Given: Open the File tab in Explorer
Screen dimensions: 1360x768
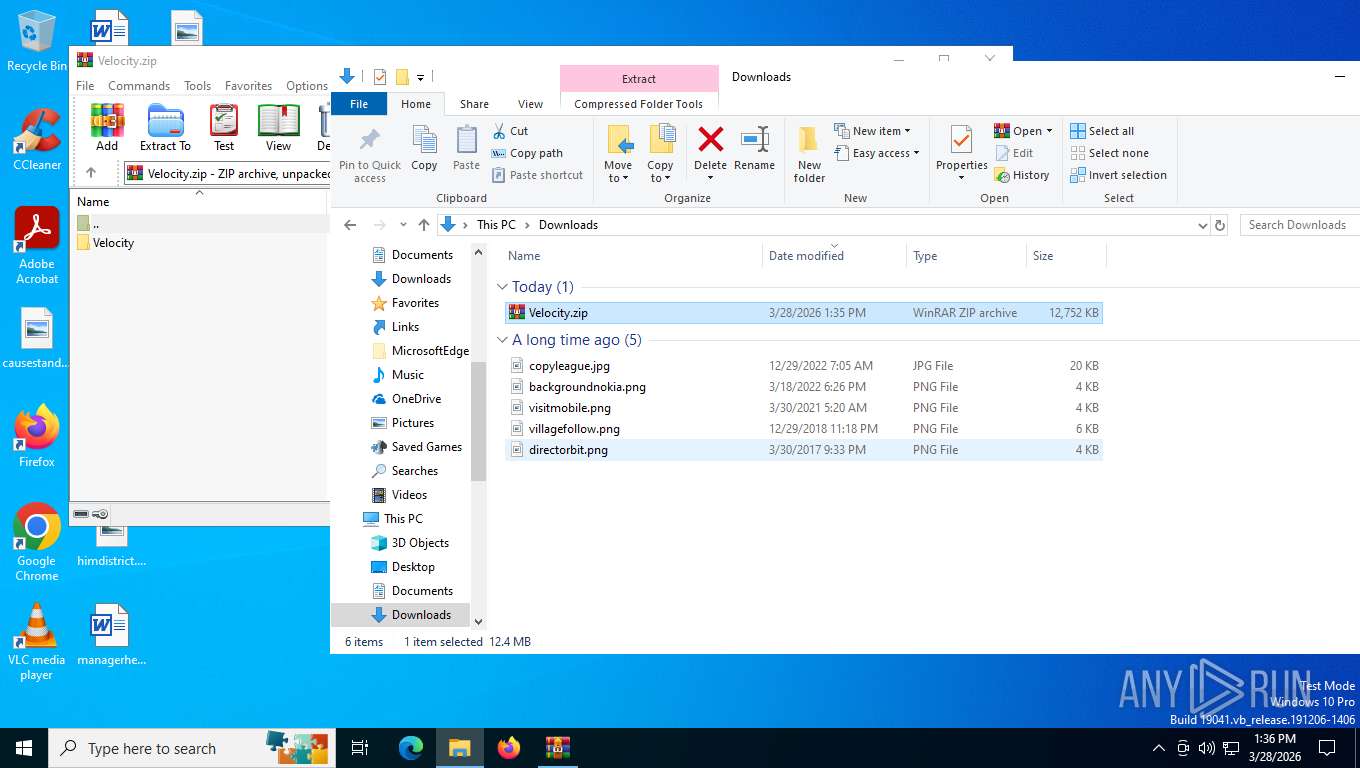Looking at the screenshot, I should tap(359, 104).
